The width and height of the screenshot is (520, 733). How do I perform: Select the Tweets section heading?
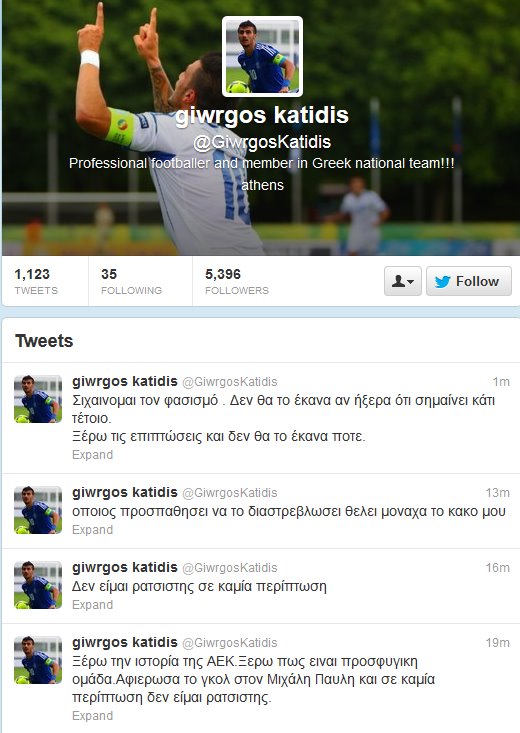[44, 341]
